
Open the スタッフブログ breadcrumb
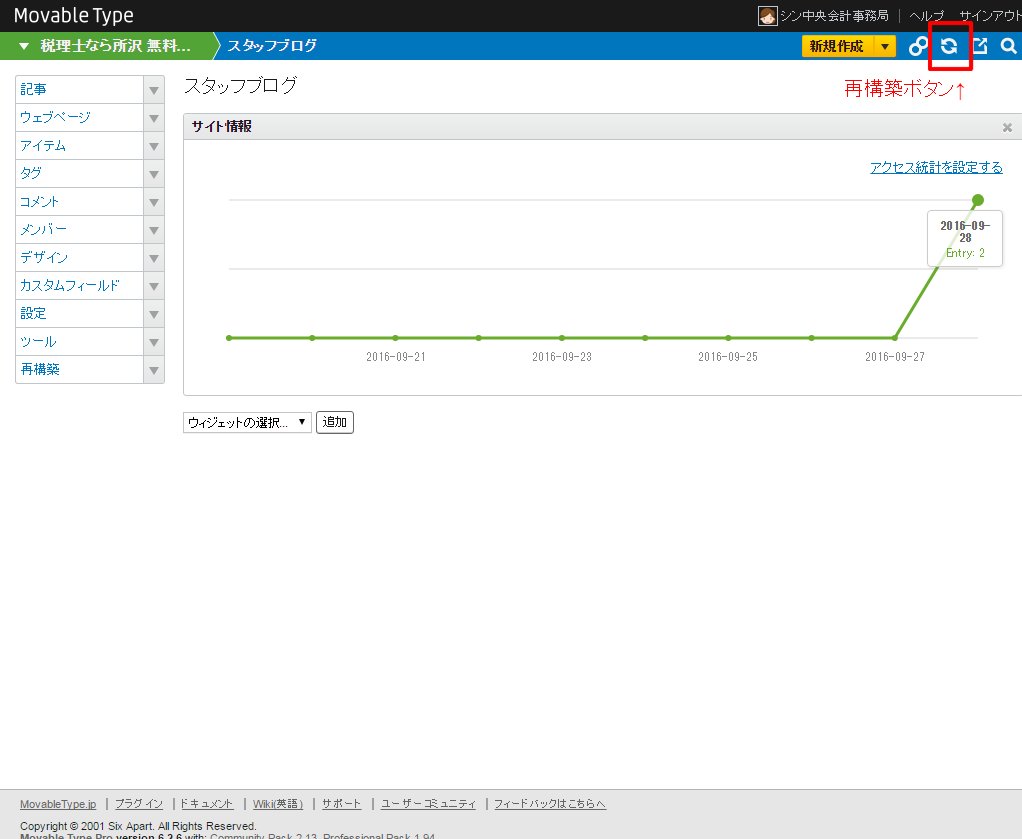(272, 46)
